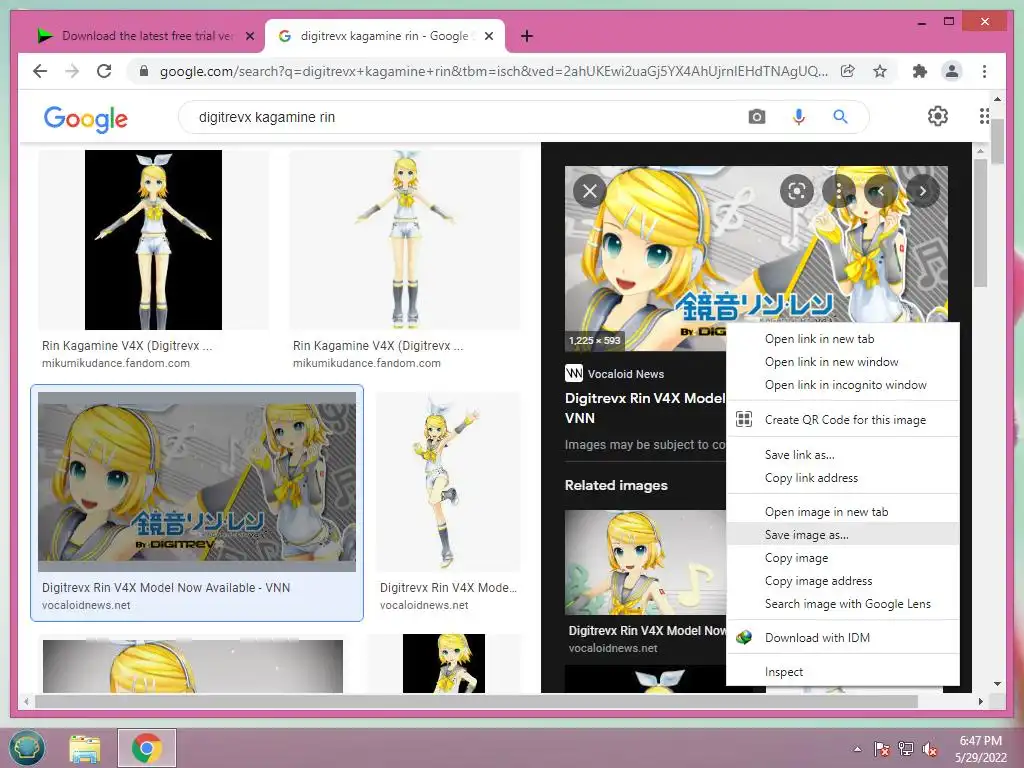Show the next image in preview
The height and width of the screenshot is (768, 1024).
click(x=923, y=191)
